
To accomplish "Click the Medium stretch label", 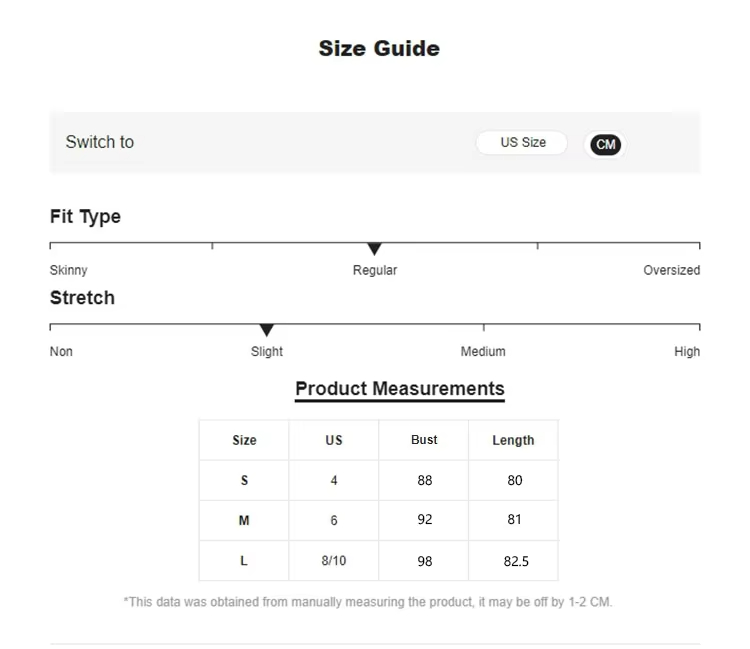I will click(x=483, y=352).
